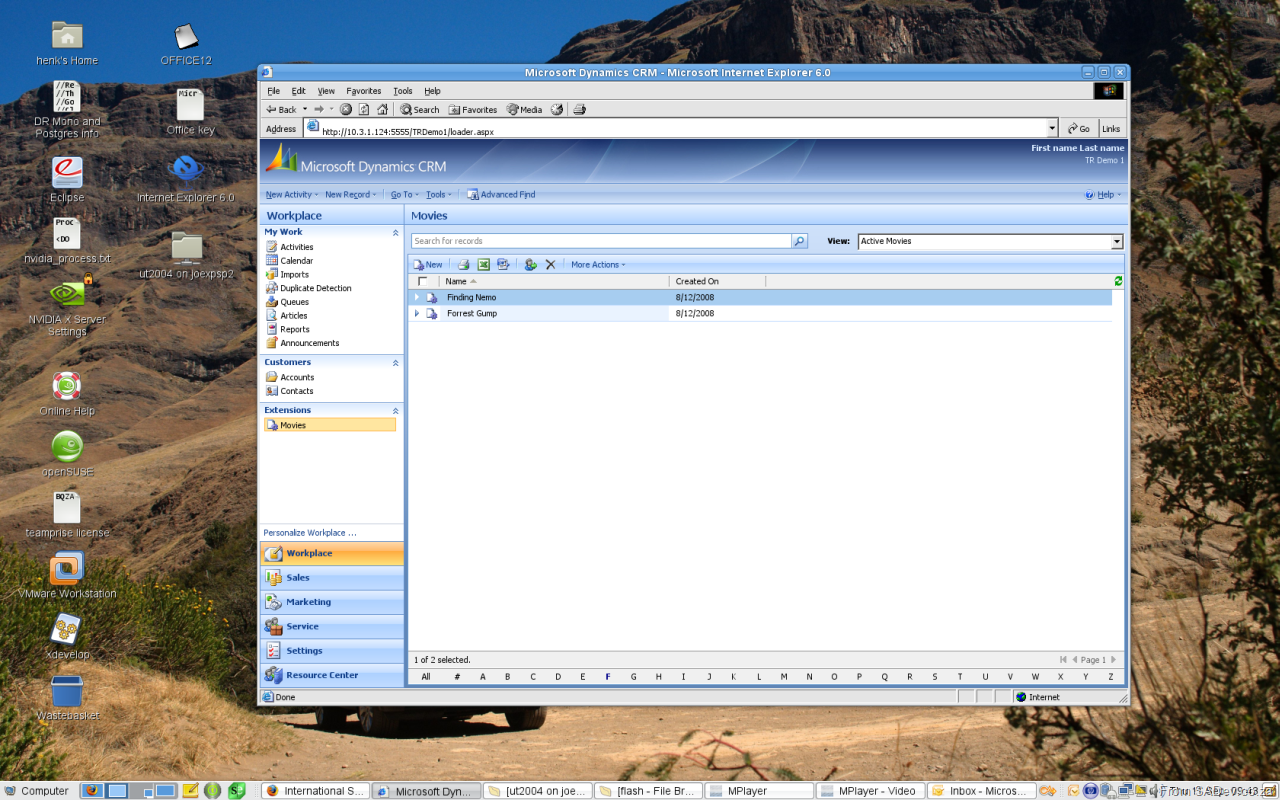Open the IE File menu

point(273,91)
